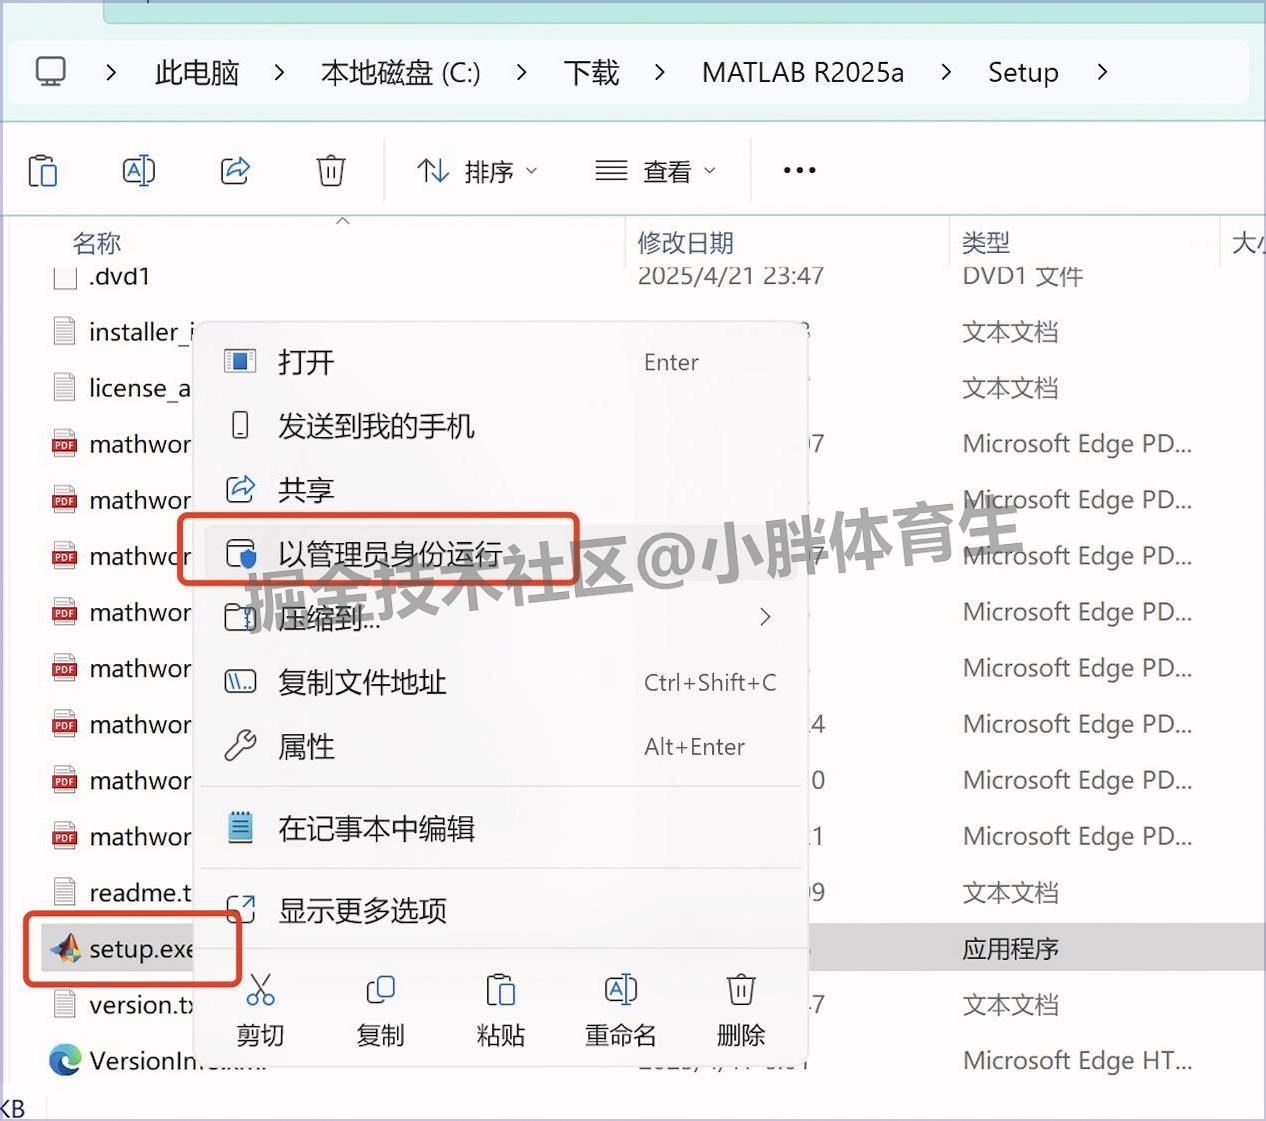Click the Edge HTML file icon near VersionInfo

64,1060
